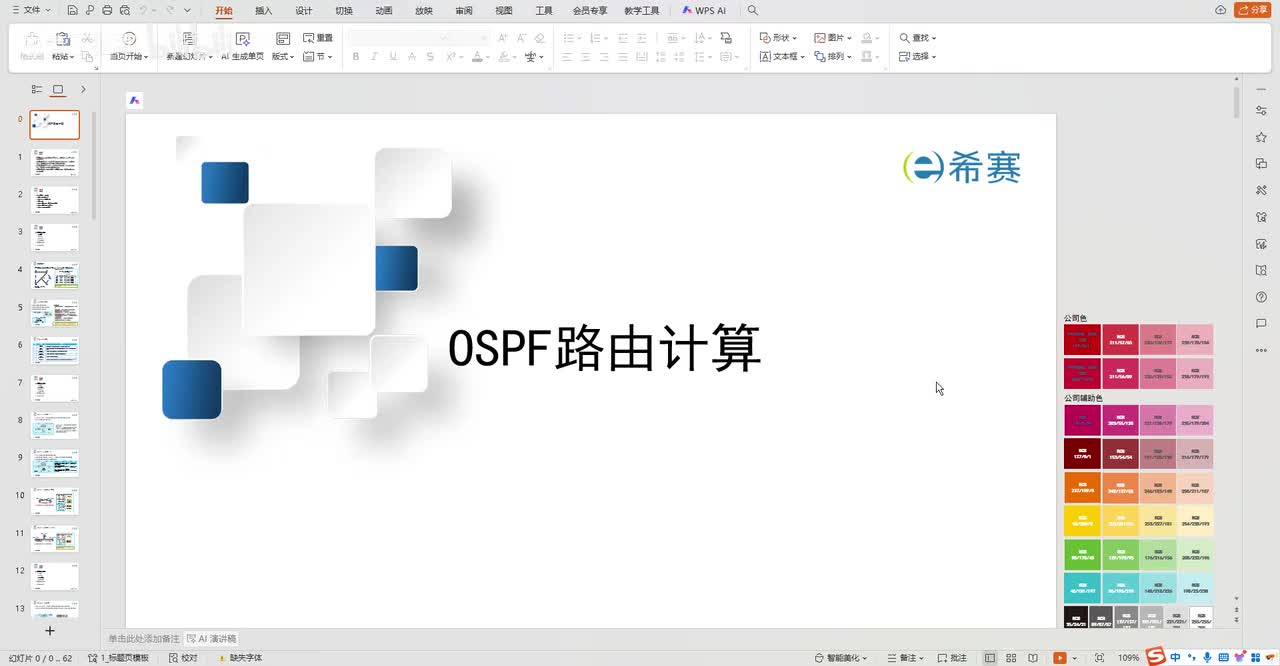Select slide thumbnail number 8
1280x666 pixels.
click(x=55, y=425)
